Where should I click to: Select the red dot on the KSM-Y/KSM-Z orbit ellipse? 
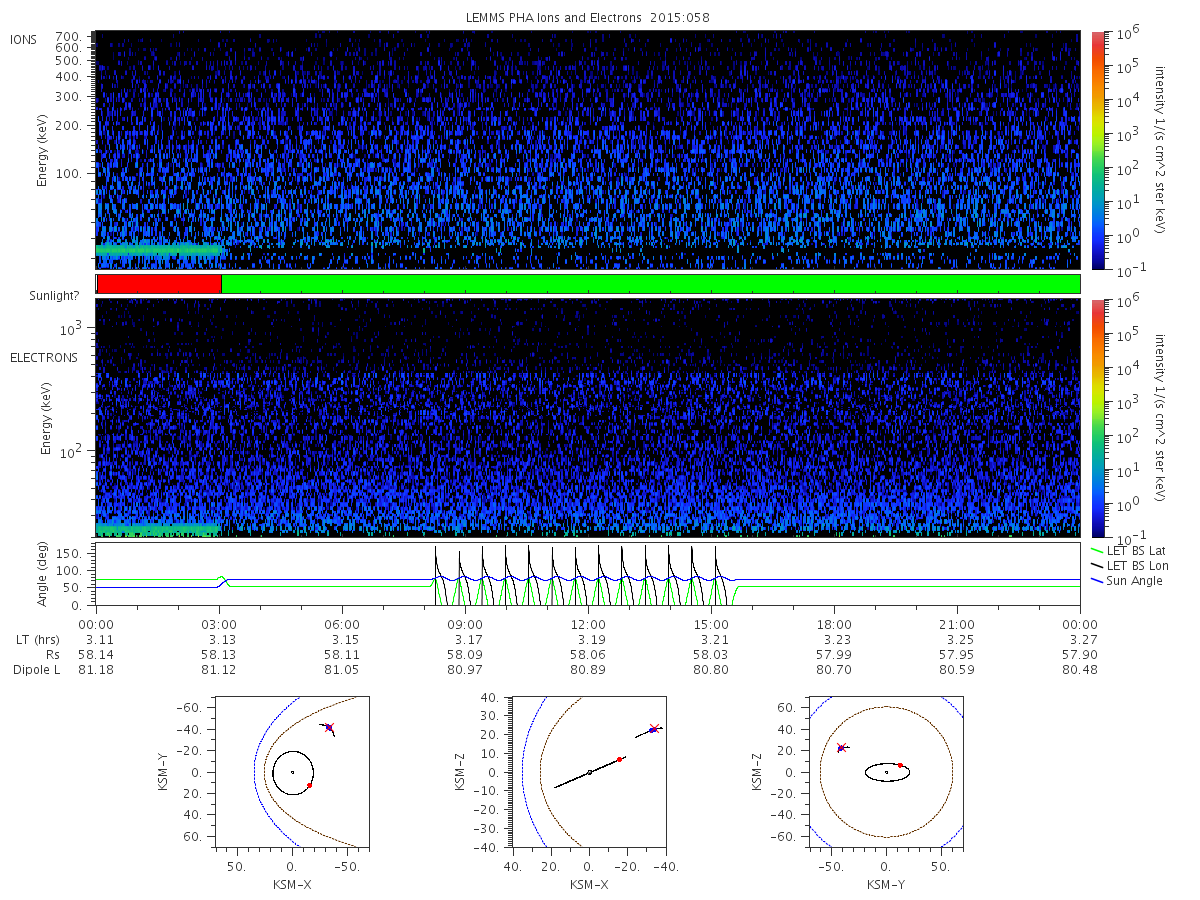coord(900,765)
